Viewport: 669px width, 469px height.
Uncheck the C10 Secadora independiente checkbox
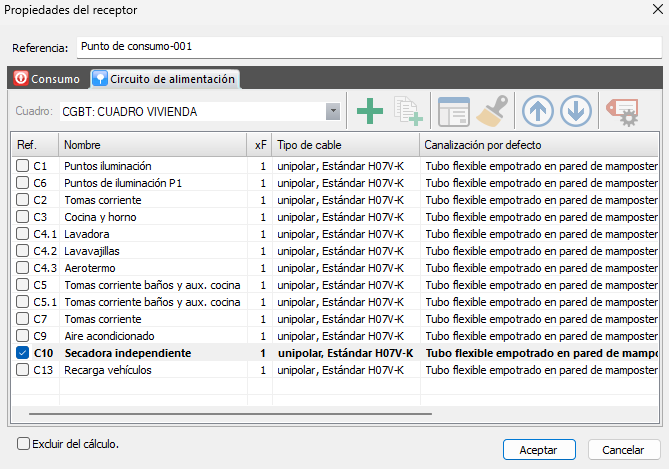pyautogui.click(x=23, y=353)
